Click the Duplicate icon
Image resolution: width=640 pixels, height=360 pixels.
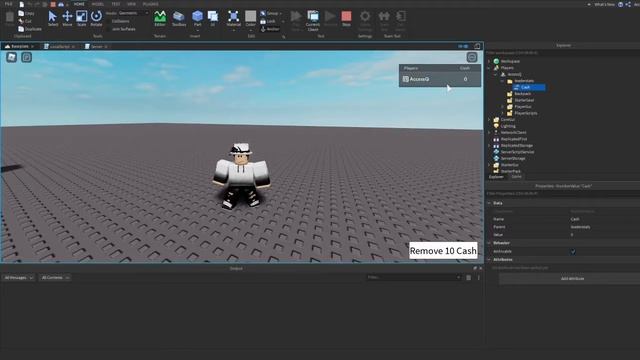point(21,29)
